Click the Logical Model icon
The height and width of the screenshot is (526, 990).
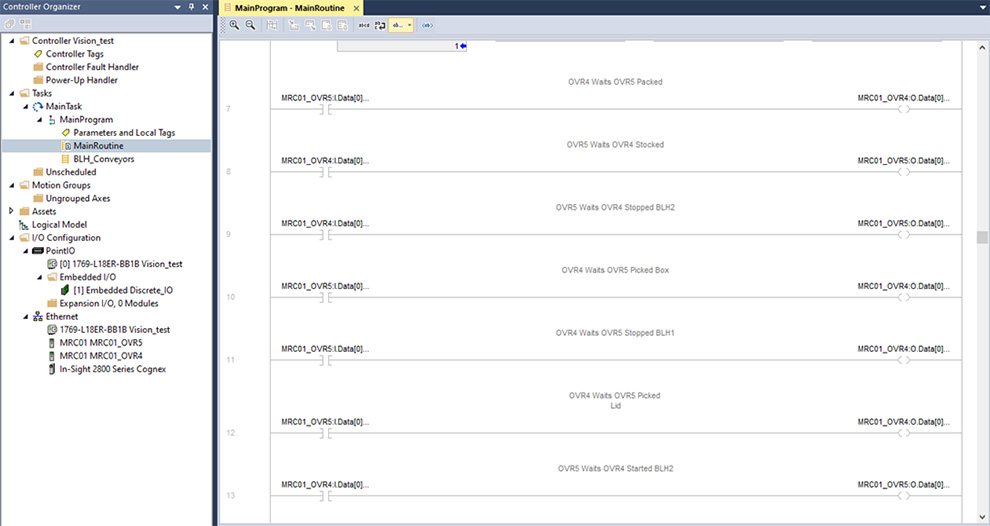point(24,225)
